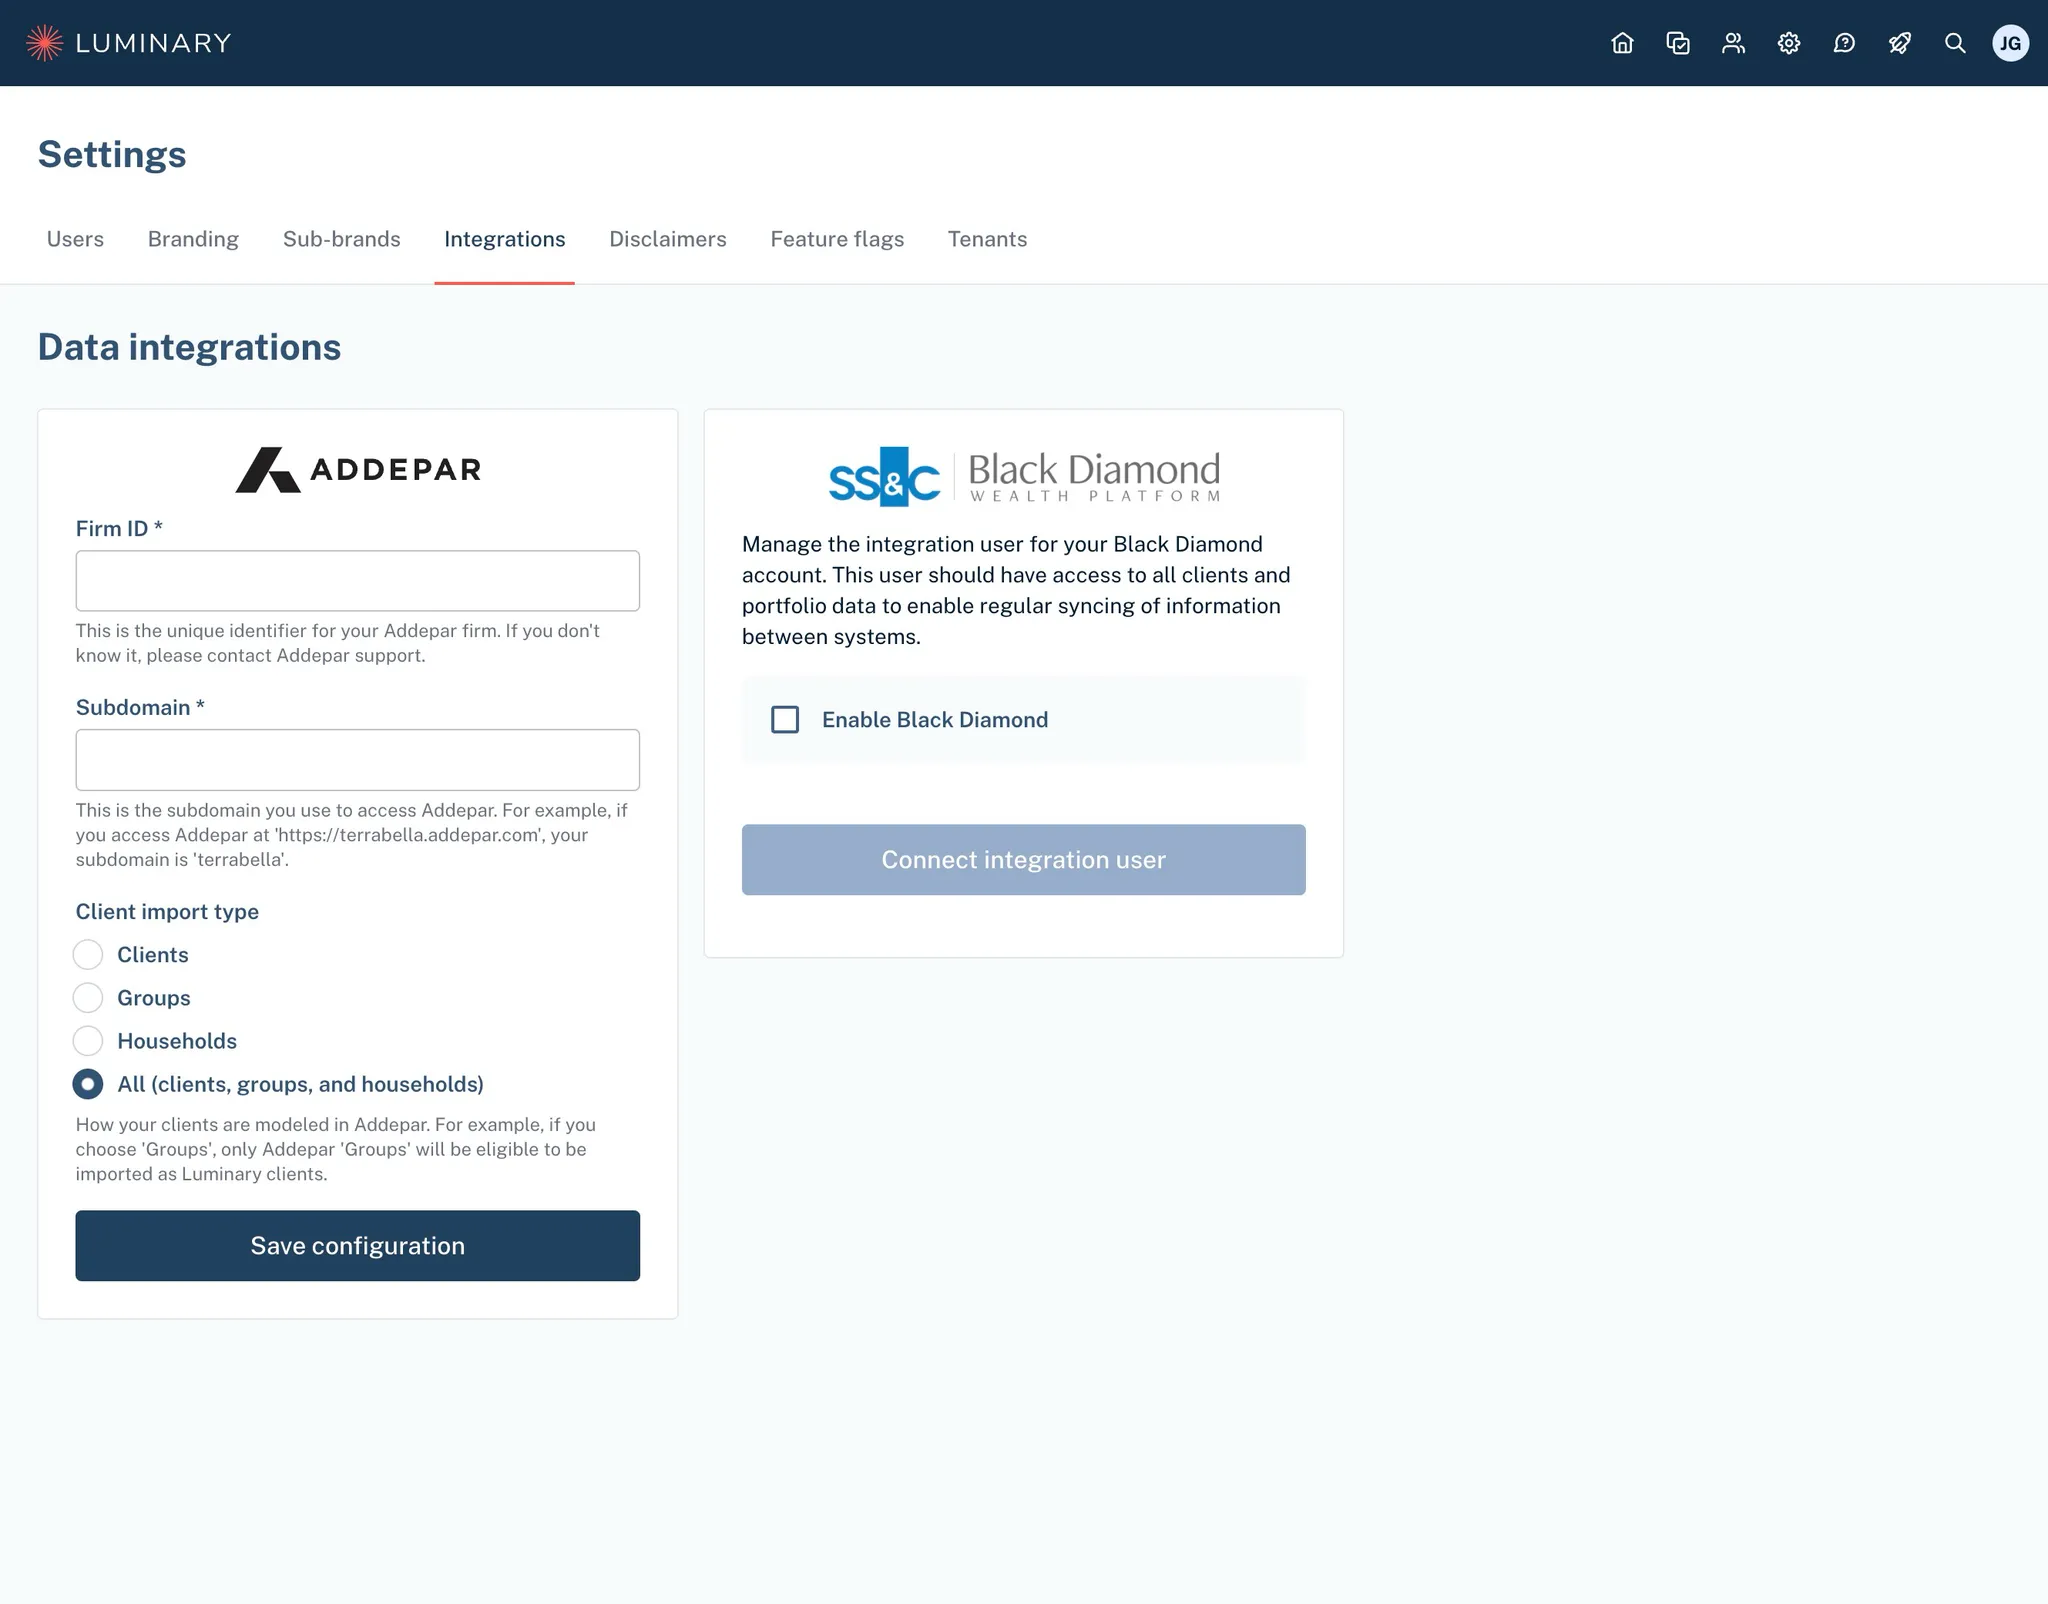Image resolution: width=2048 pixels, height=1604 pixels.
Task: Open the Disclaimers tab
Action: coord(668,239)
